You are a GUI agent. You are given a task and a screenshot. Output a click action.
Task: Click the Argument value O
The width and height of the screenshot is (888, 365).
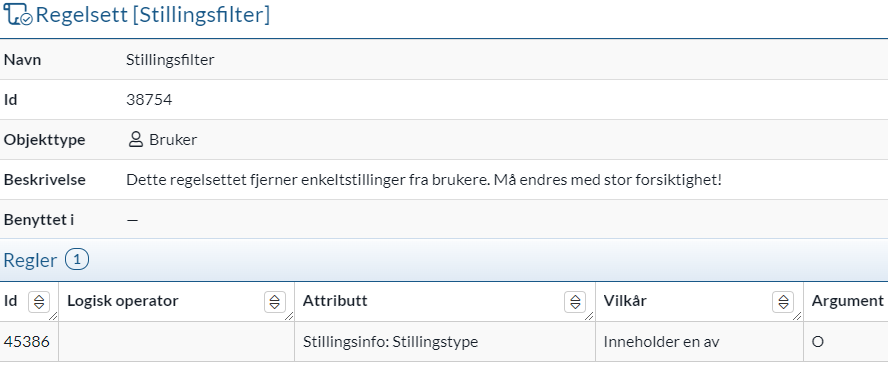[x=818, y=342]
